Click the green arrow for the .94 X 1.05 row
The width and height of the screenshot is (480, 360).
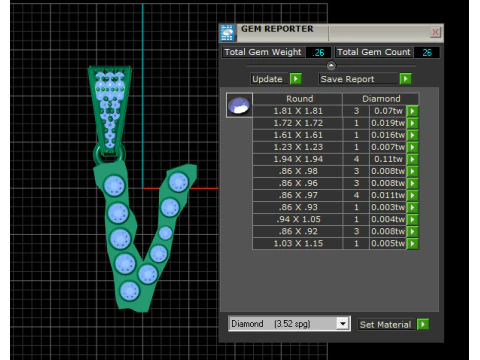(413, 219)
